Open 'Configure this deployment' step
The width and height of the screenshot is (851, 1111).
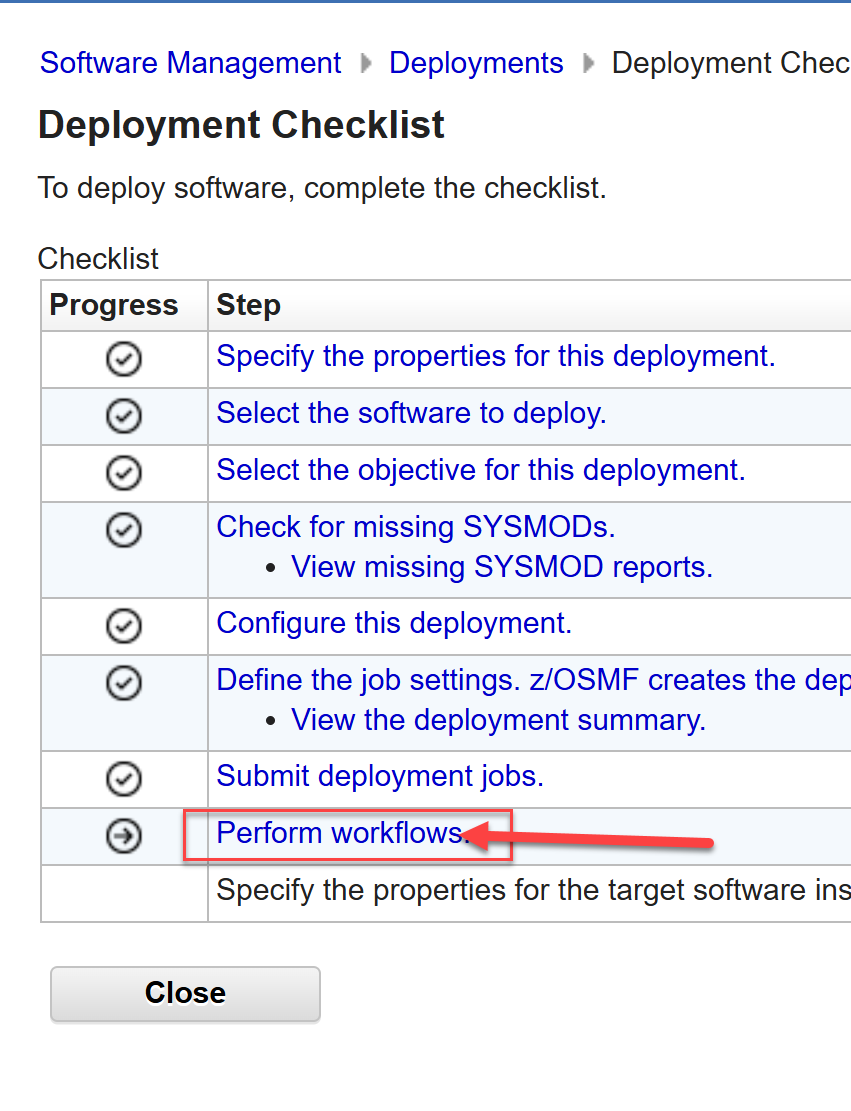(394, 623)
